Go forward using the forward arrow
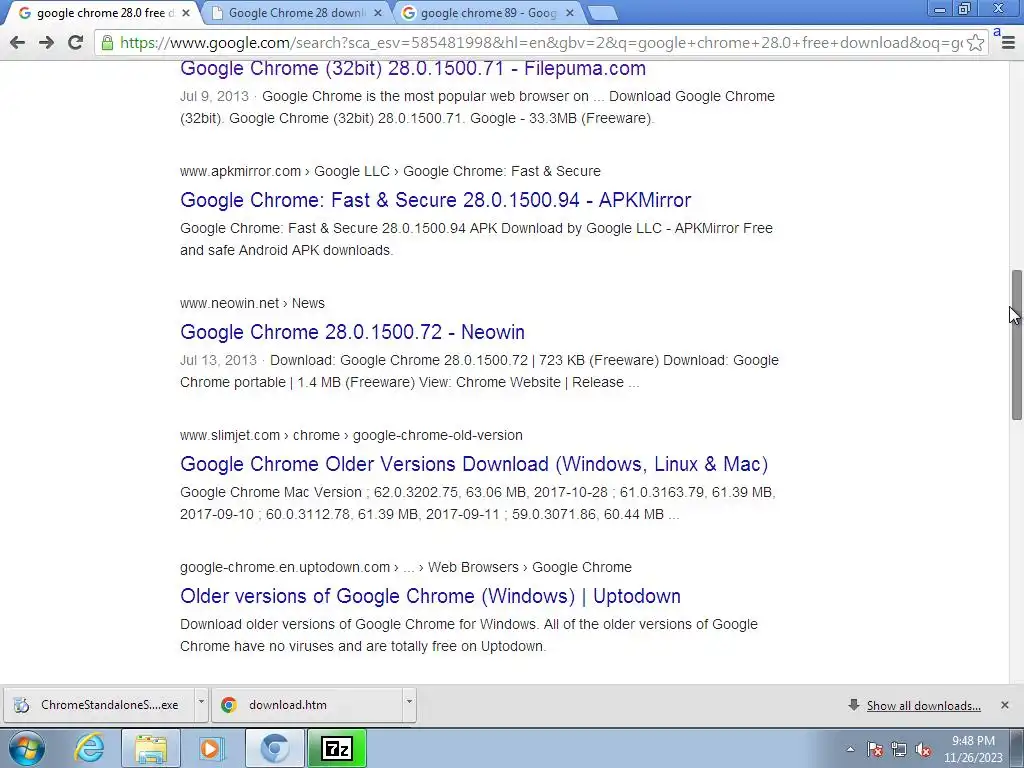The width and height of the screenshot is (1024, 768). pos(46,43)
